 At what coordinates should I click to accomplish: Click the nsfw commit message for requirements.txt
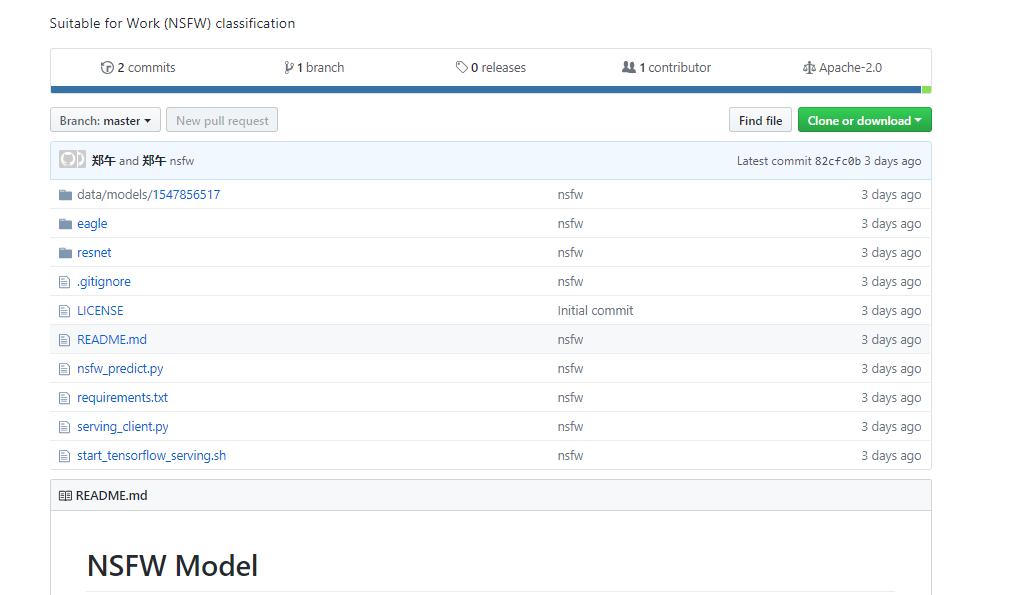coord(571,398)
